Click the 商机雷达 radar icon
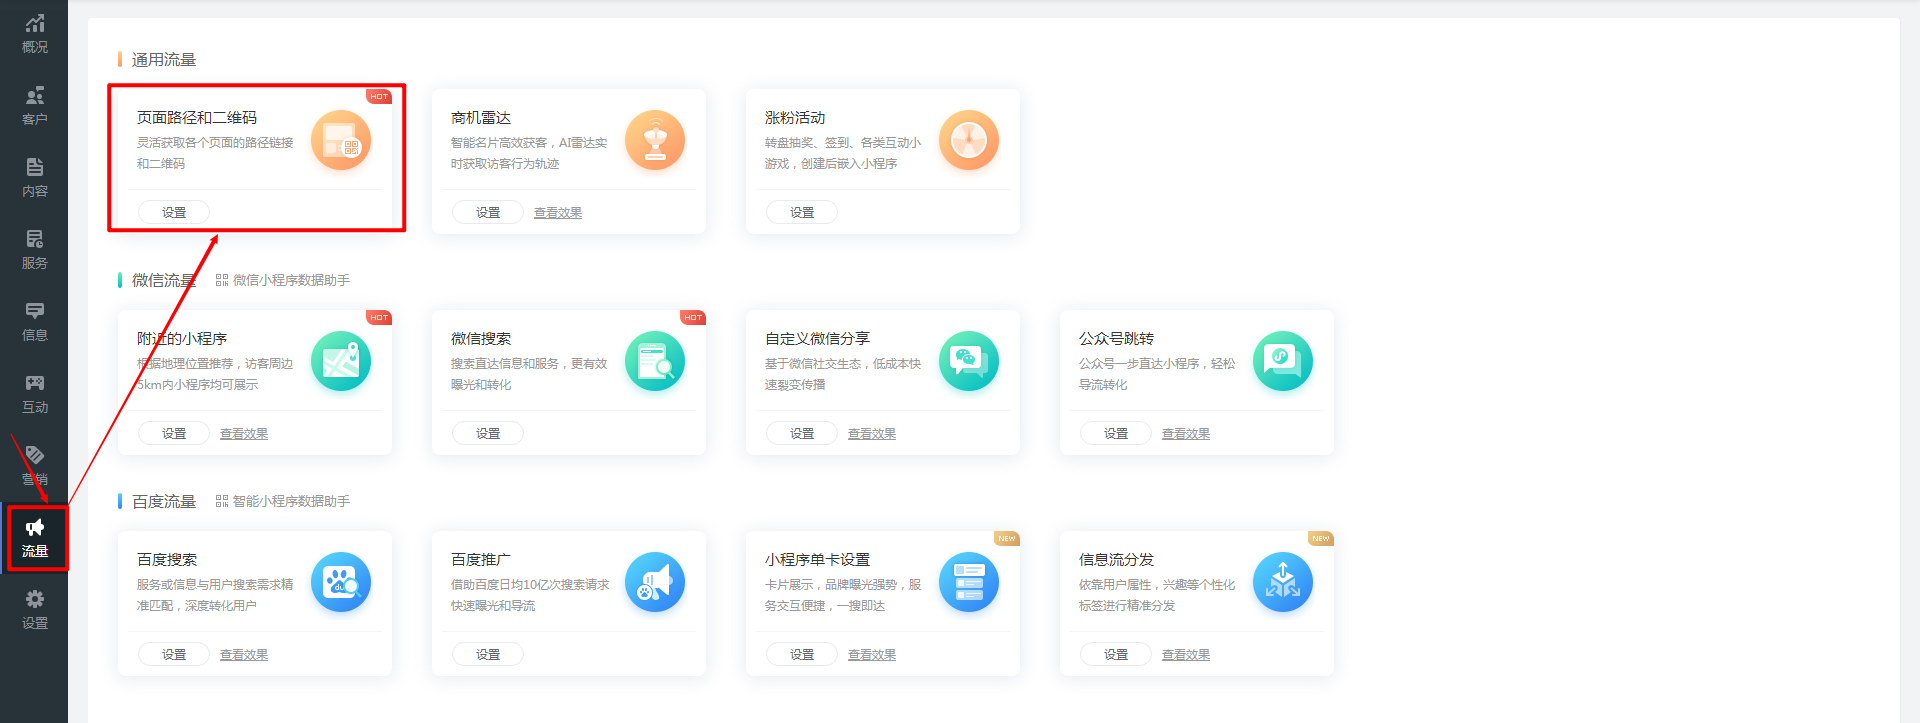Viewport: 1920px width, 723px height. (654, 140)
